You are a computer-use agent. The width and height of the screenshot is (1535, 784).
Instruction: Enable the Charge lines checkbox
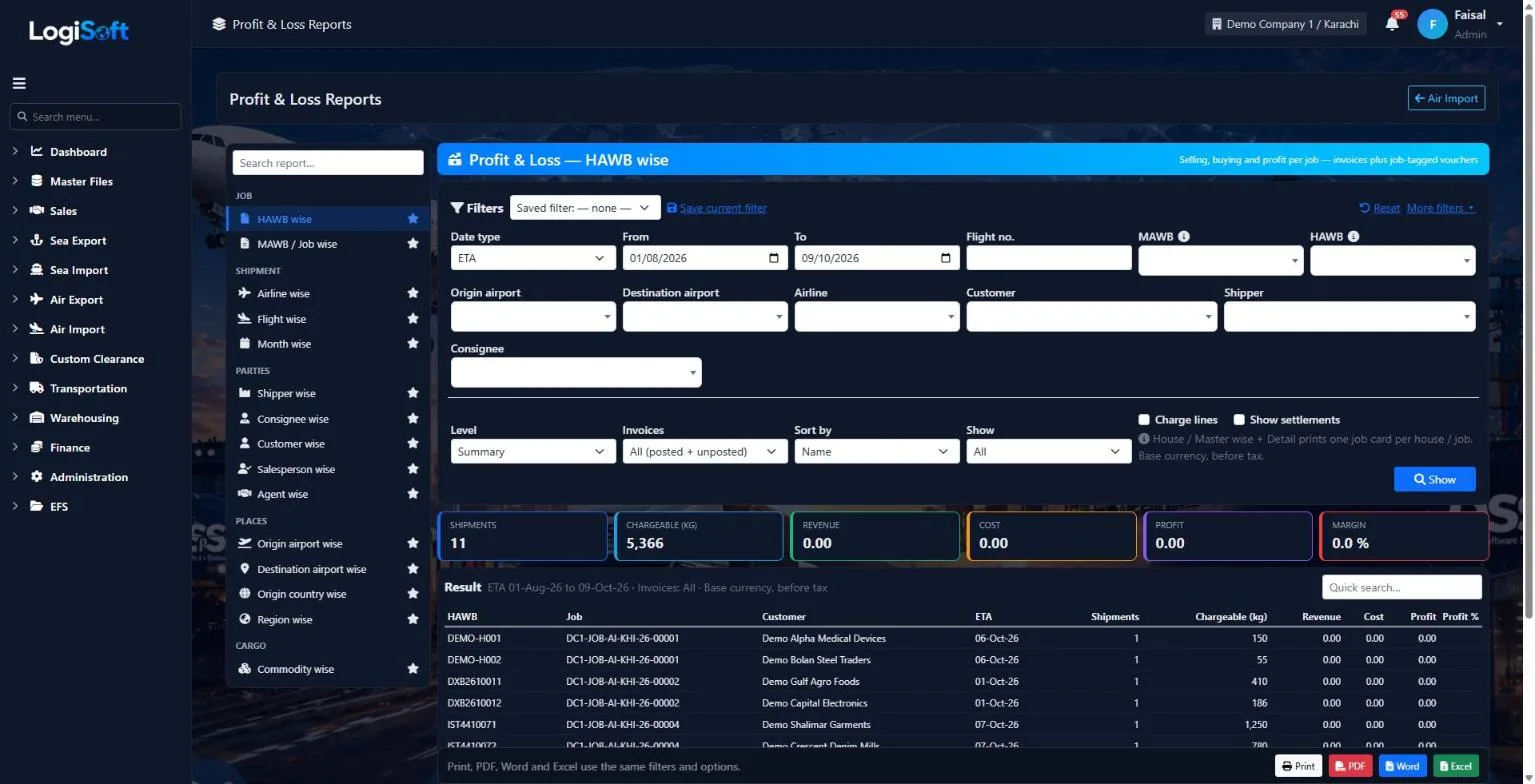pos(1144,420)
